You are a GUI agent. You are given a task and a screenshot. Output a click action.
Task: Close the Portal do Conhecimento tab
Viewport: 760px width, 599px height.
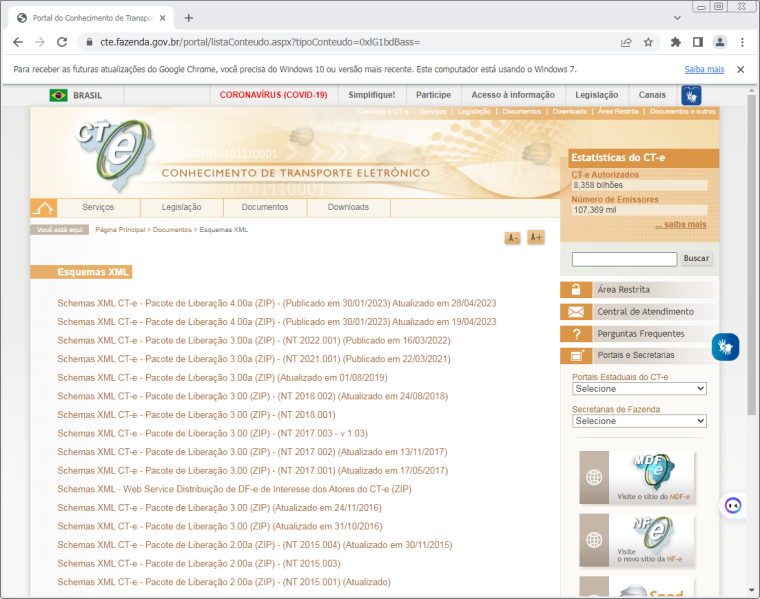tap(162, 18)
